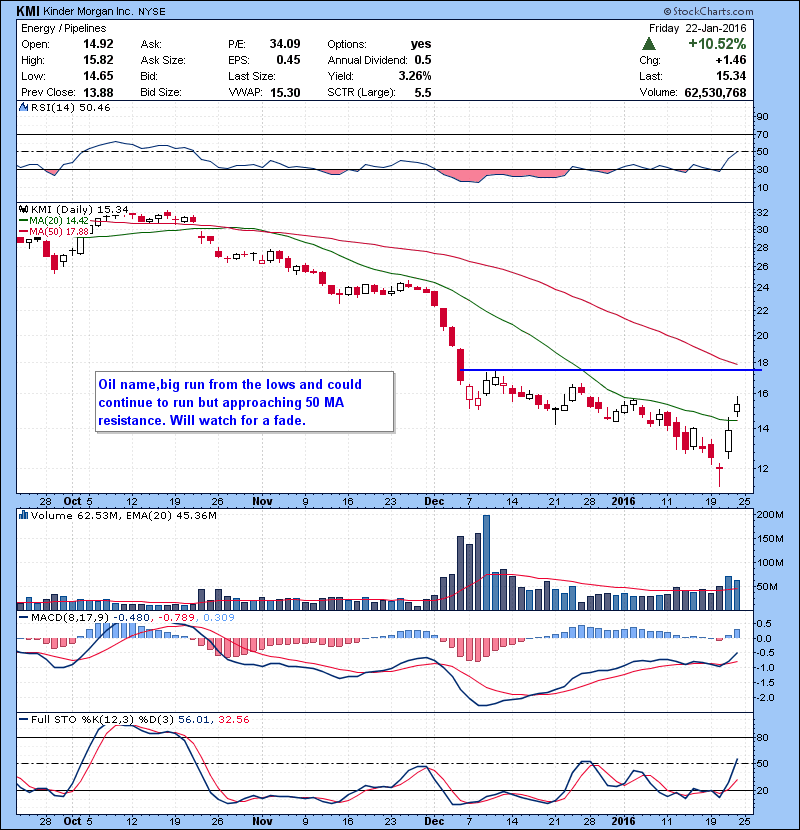This screenshot has height=830, width=800.
Task: Click the Options 'yes' value
Action: click(x=421, y=44)
